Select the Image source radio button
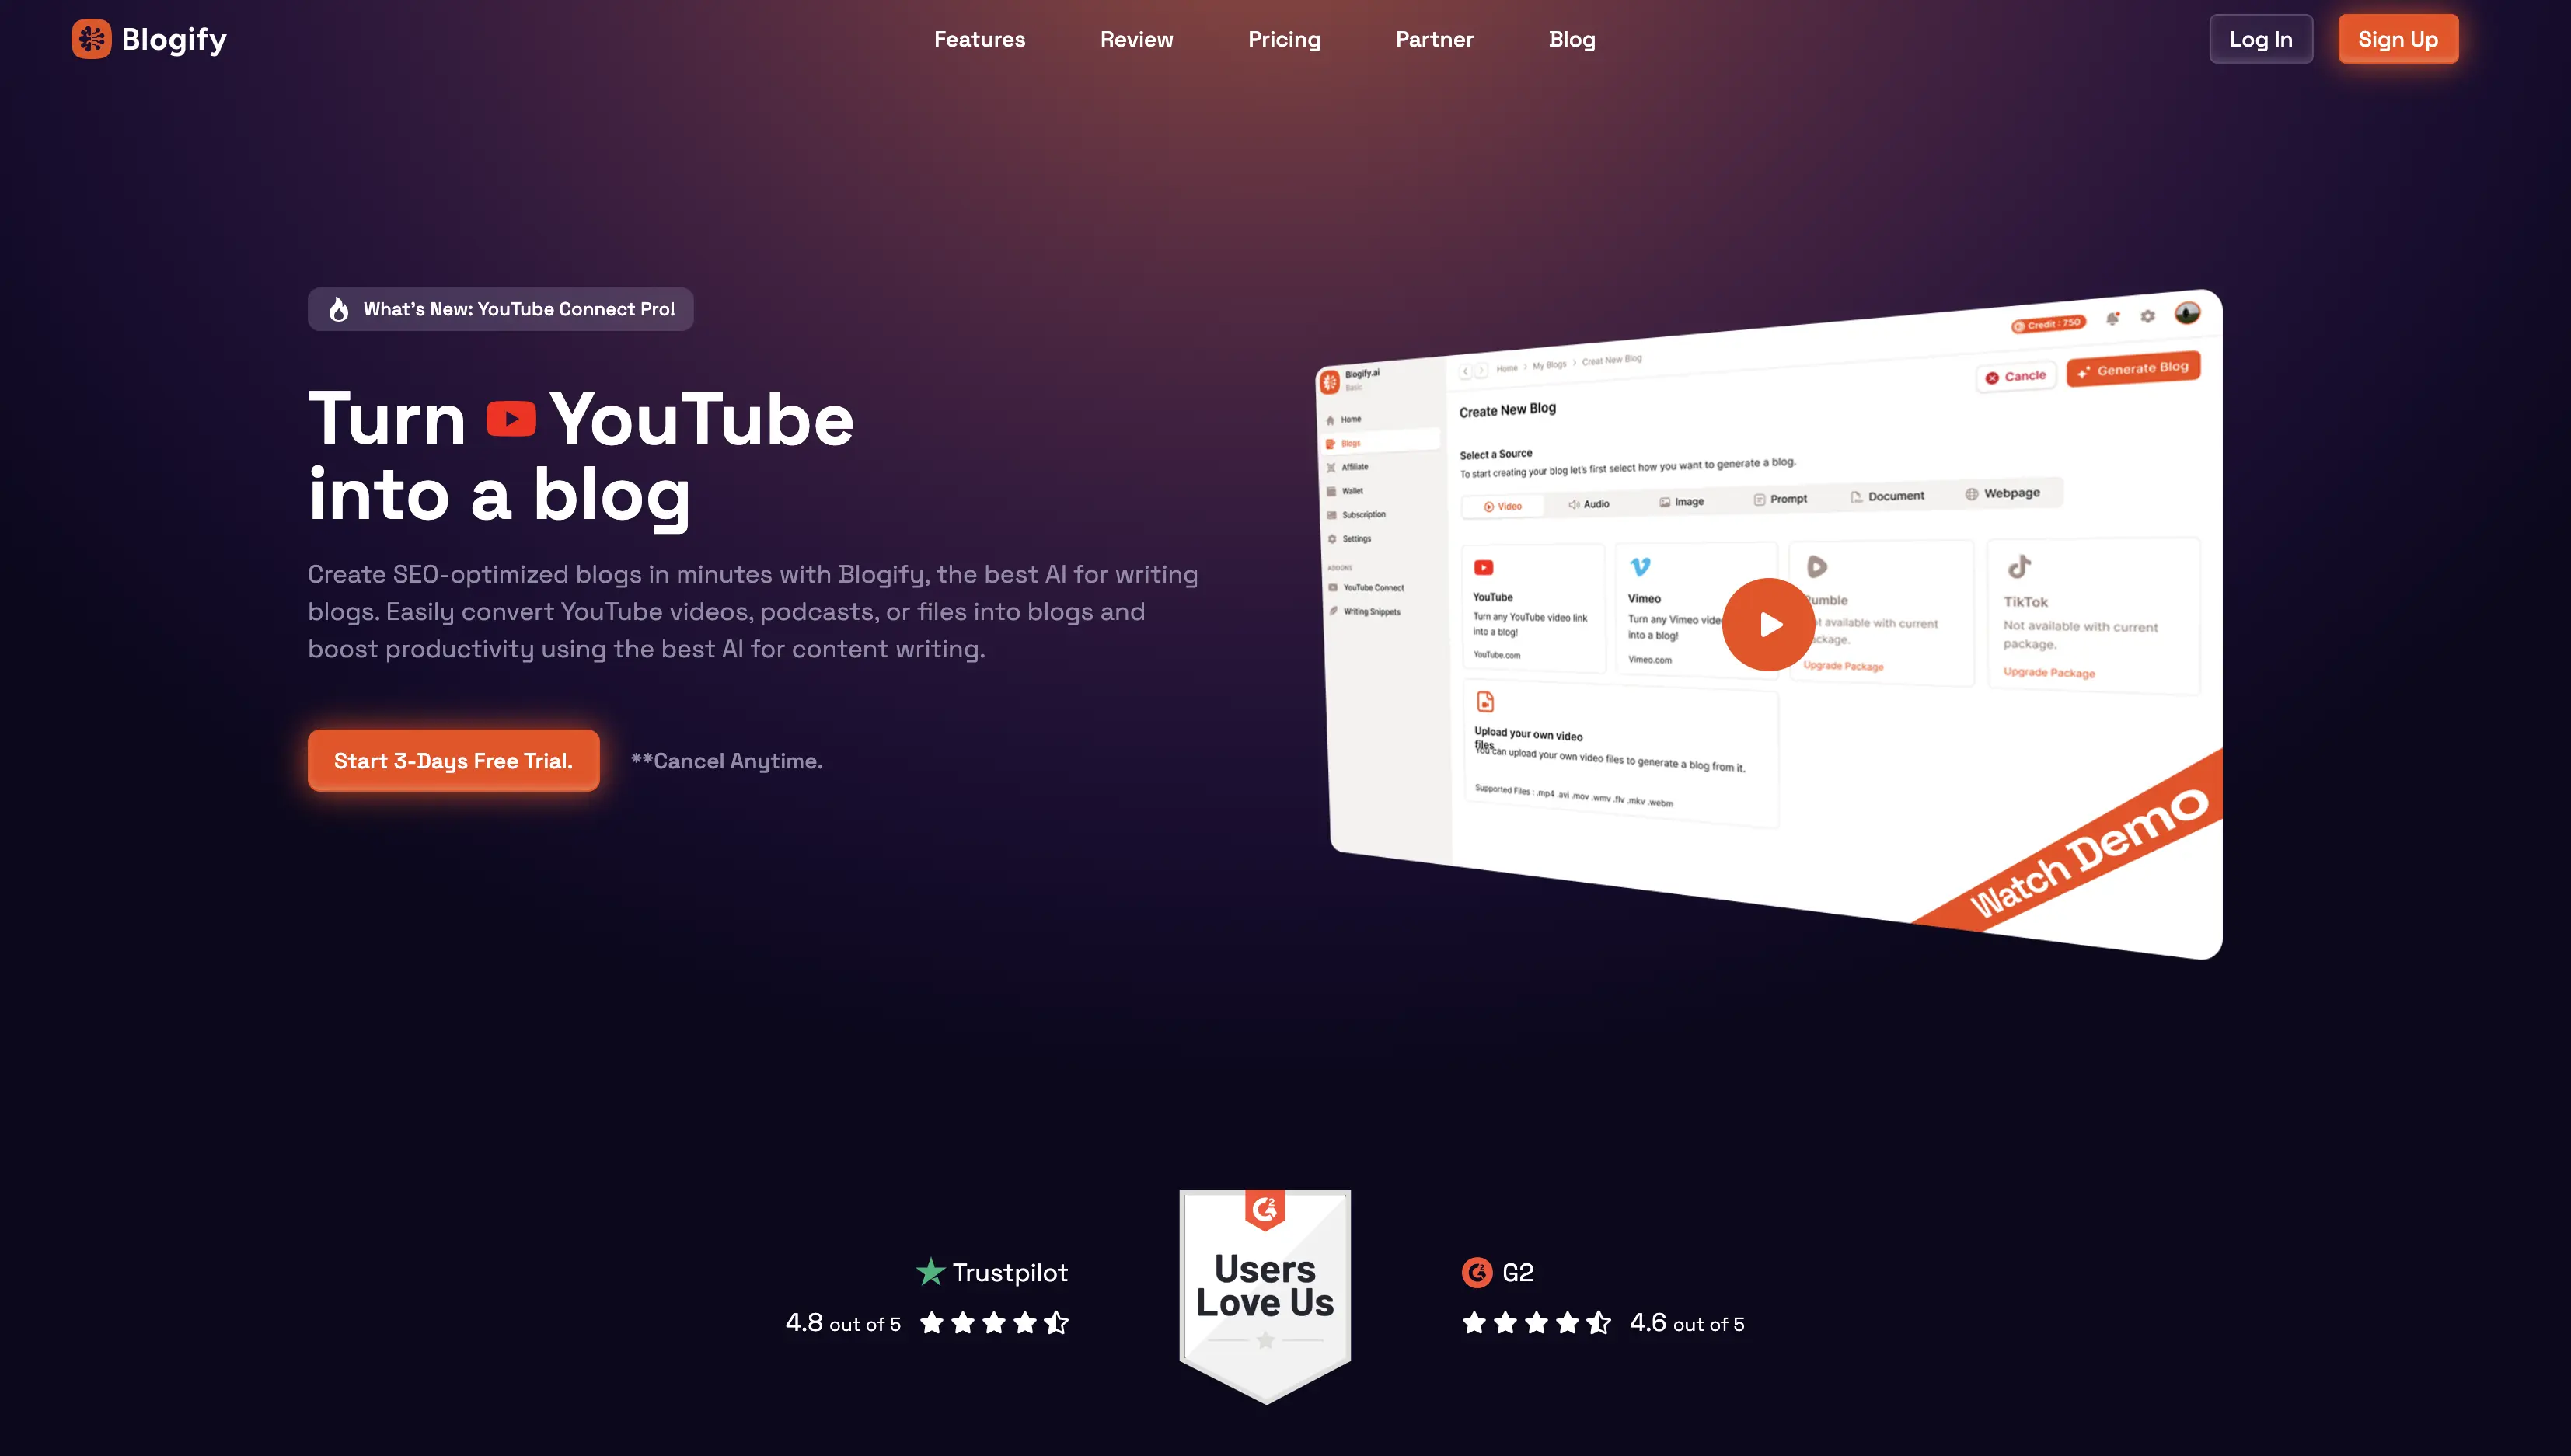 1687,503
